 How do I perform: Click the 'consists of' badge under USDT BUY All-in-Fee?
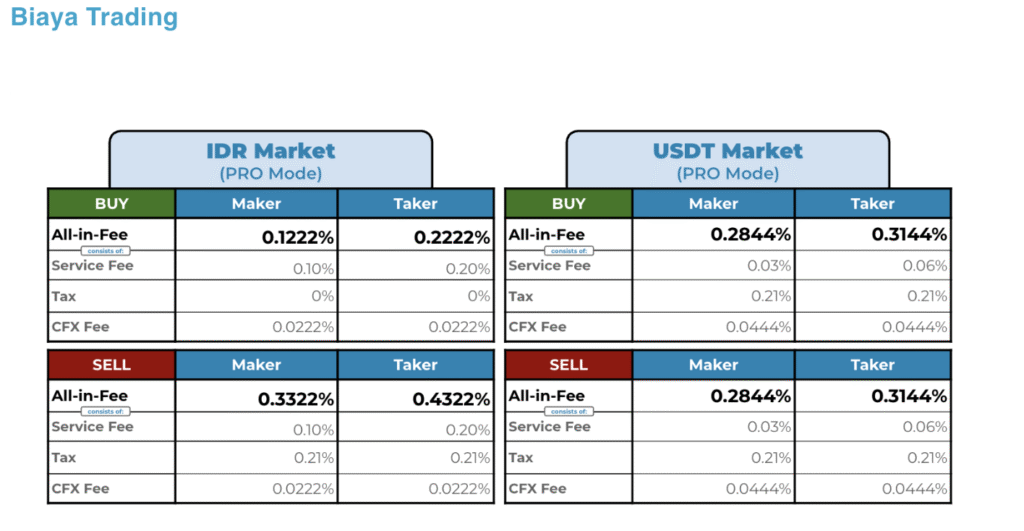click(568, 251)
